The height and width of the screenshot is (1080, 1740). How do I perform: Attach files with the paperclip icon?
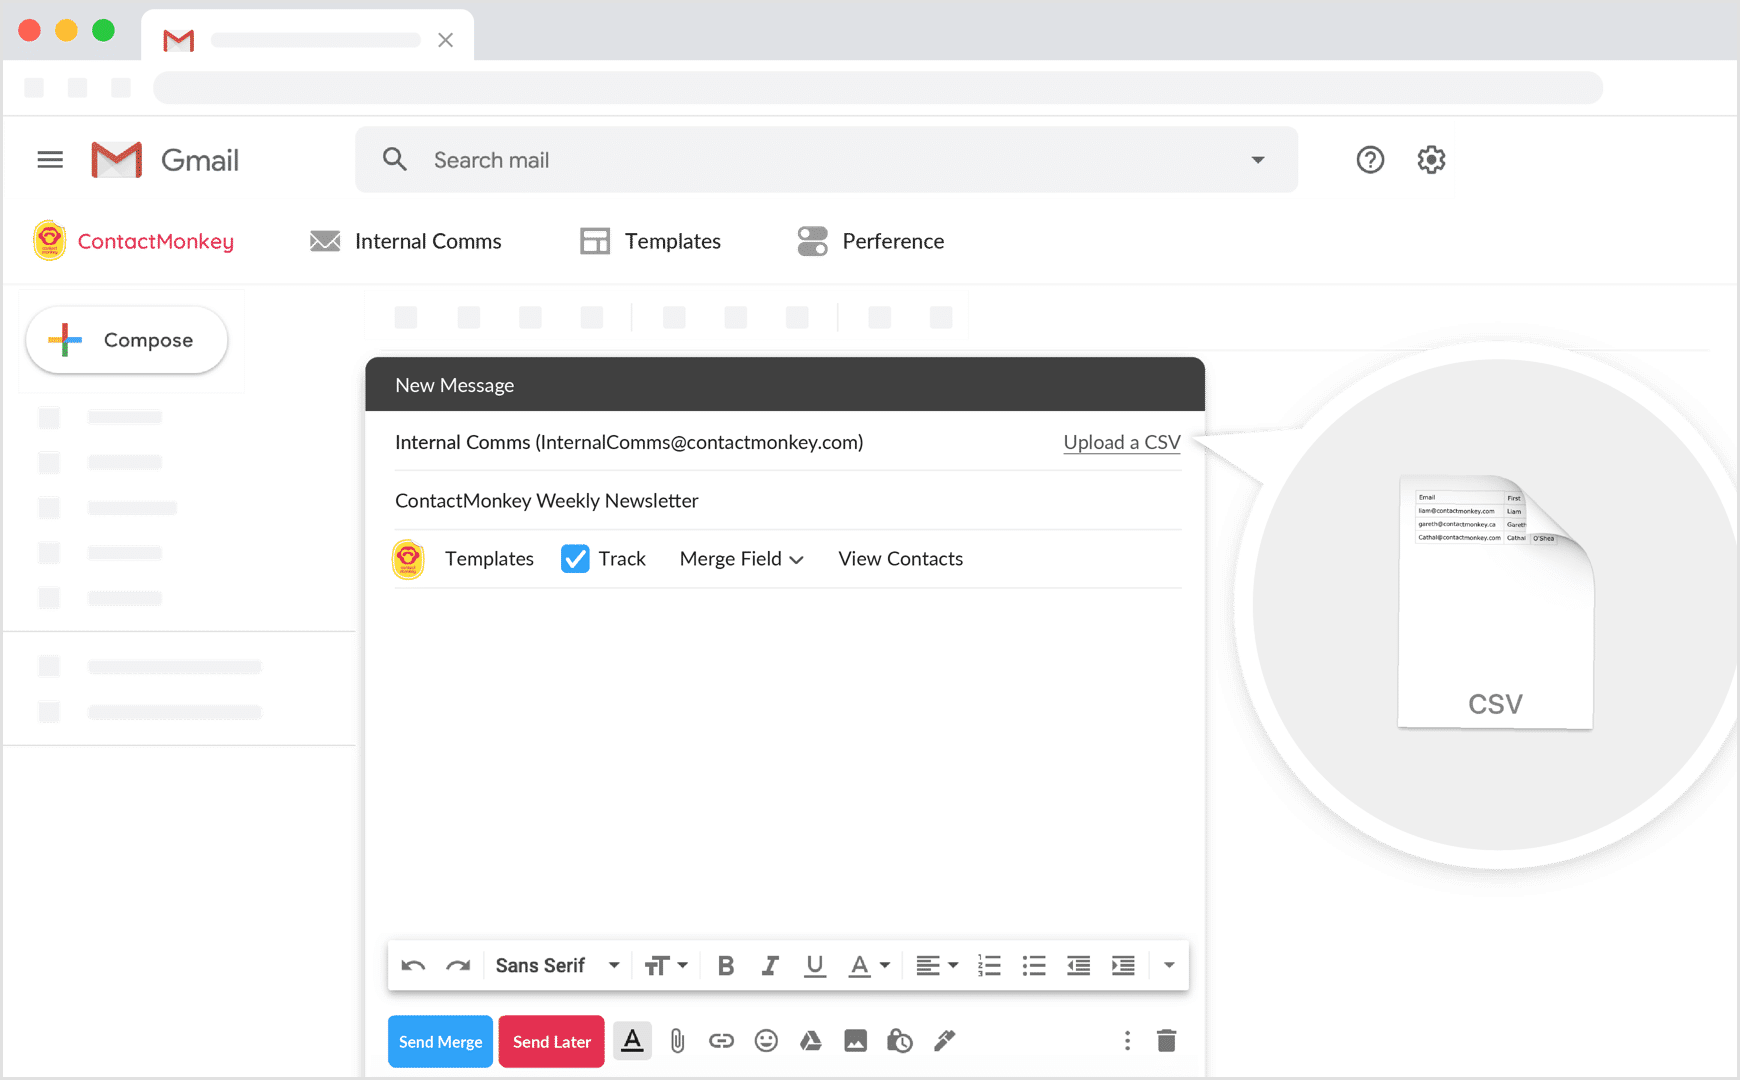coord(678,1041)
